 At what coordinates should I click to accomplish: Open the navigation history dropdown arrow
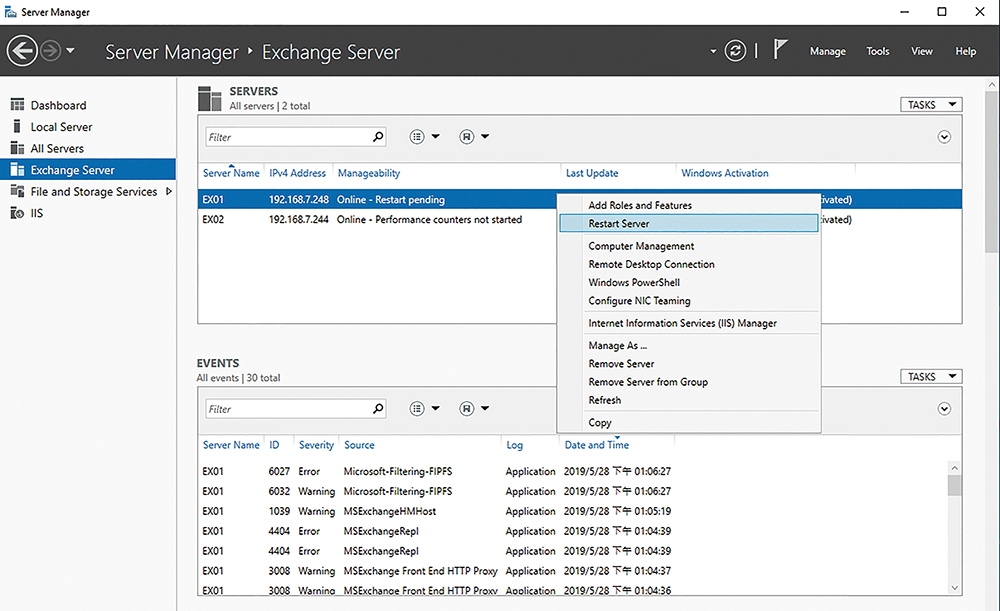pyautogui.click(x=70, y=50)
